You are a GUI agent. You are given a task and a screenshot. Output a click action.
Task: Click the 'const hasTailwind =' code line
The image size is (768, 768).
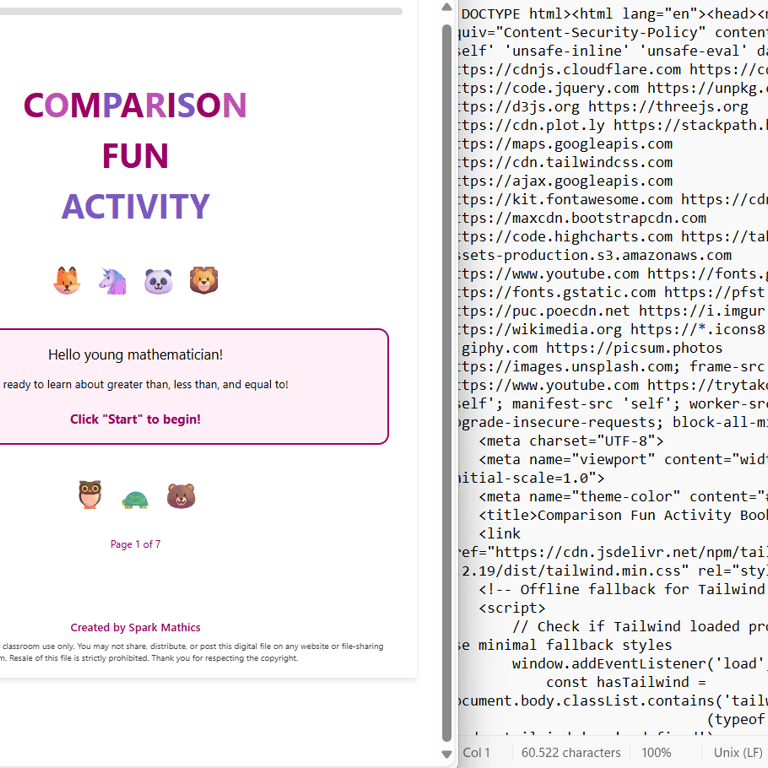(626, 682)
